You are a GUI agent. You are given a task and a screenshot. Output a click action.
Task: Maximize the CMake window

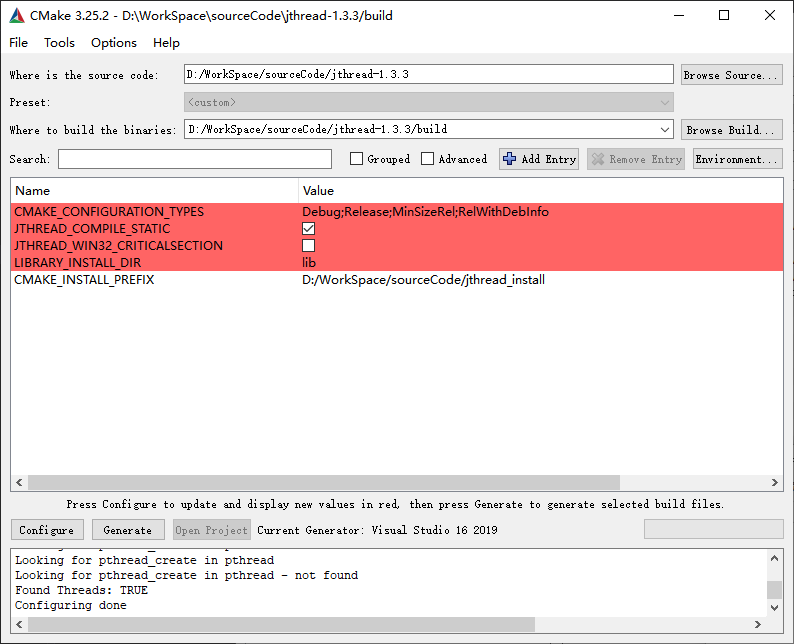(724, 16)
